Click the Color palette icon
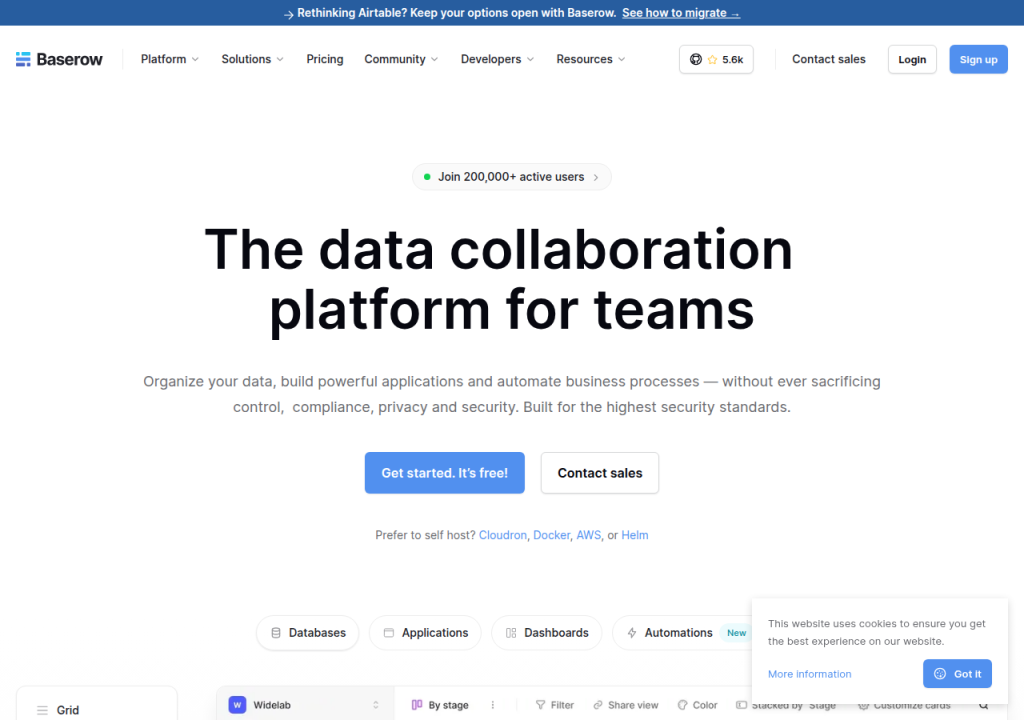This screenshot has width=1024, height=720. [x=682, y=705]
